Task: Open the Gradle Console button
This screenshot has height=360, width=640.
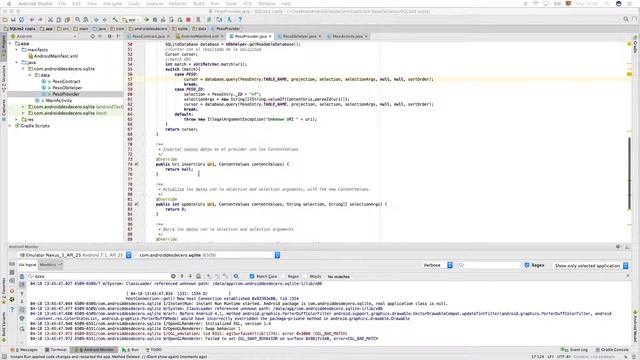Action: click(x=612, y=350)
